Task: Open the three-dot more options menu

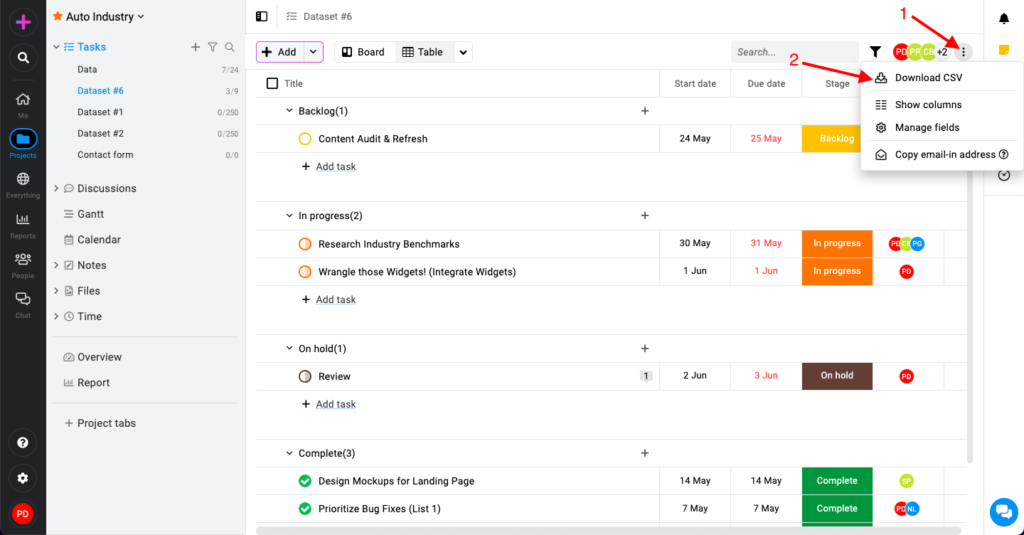Action: coord(963,52)
